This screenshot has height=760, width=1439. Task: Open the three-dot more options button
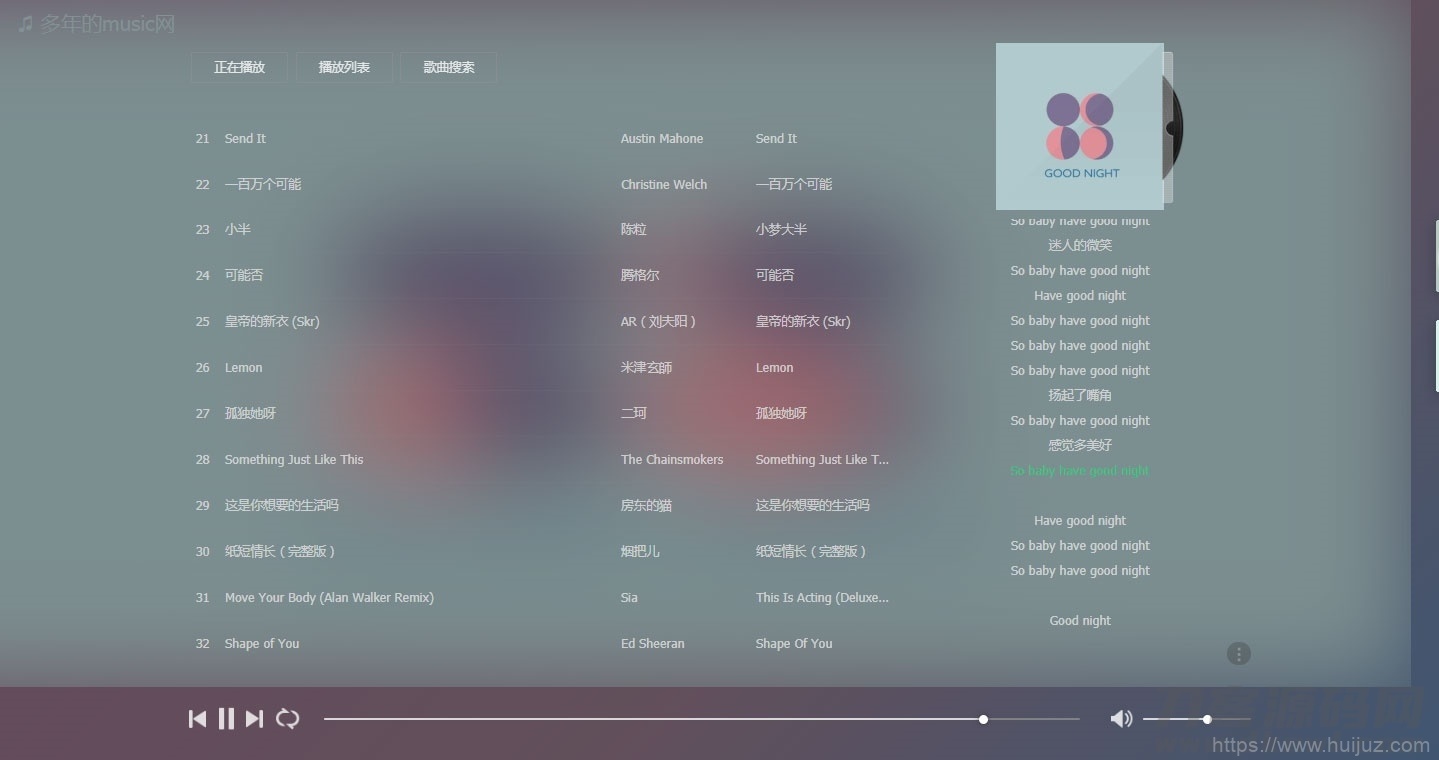coord(1238,654)
